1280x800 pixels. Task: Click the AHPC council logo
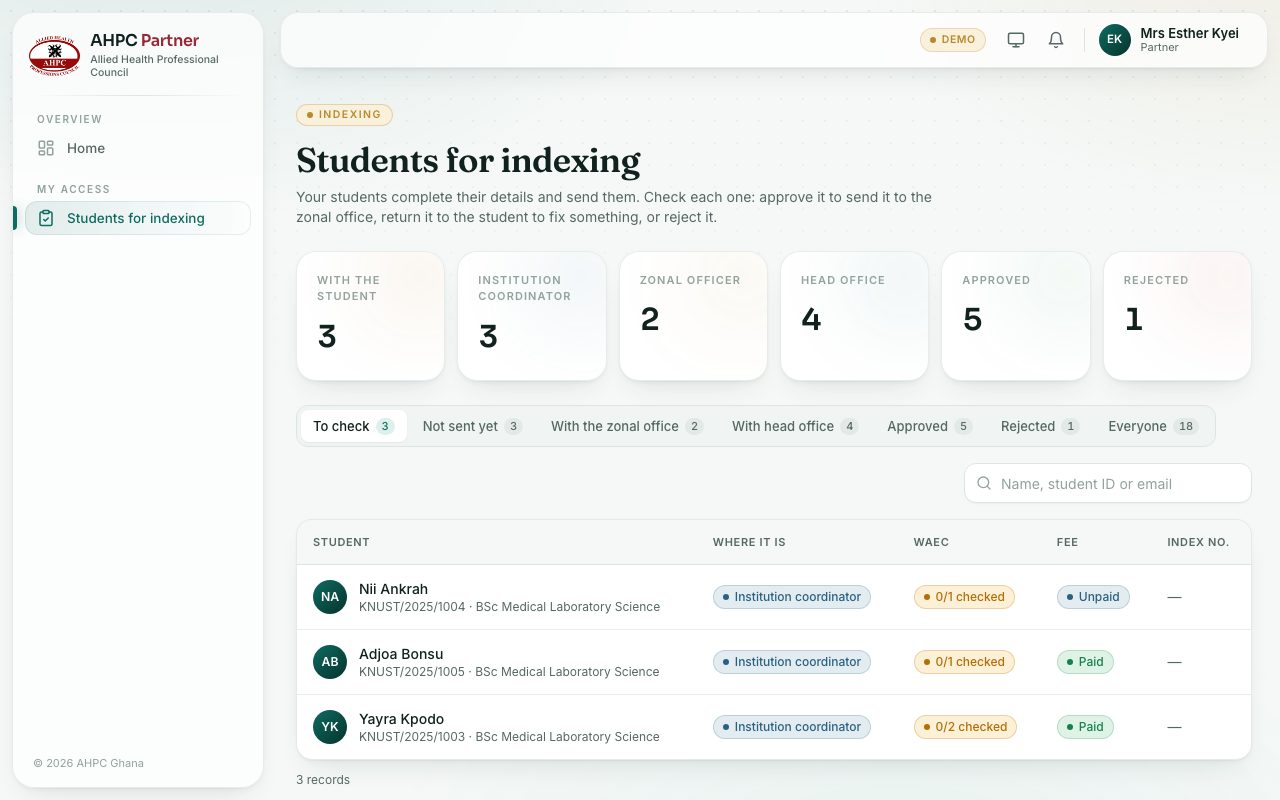tap(54, 56)
